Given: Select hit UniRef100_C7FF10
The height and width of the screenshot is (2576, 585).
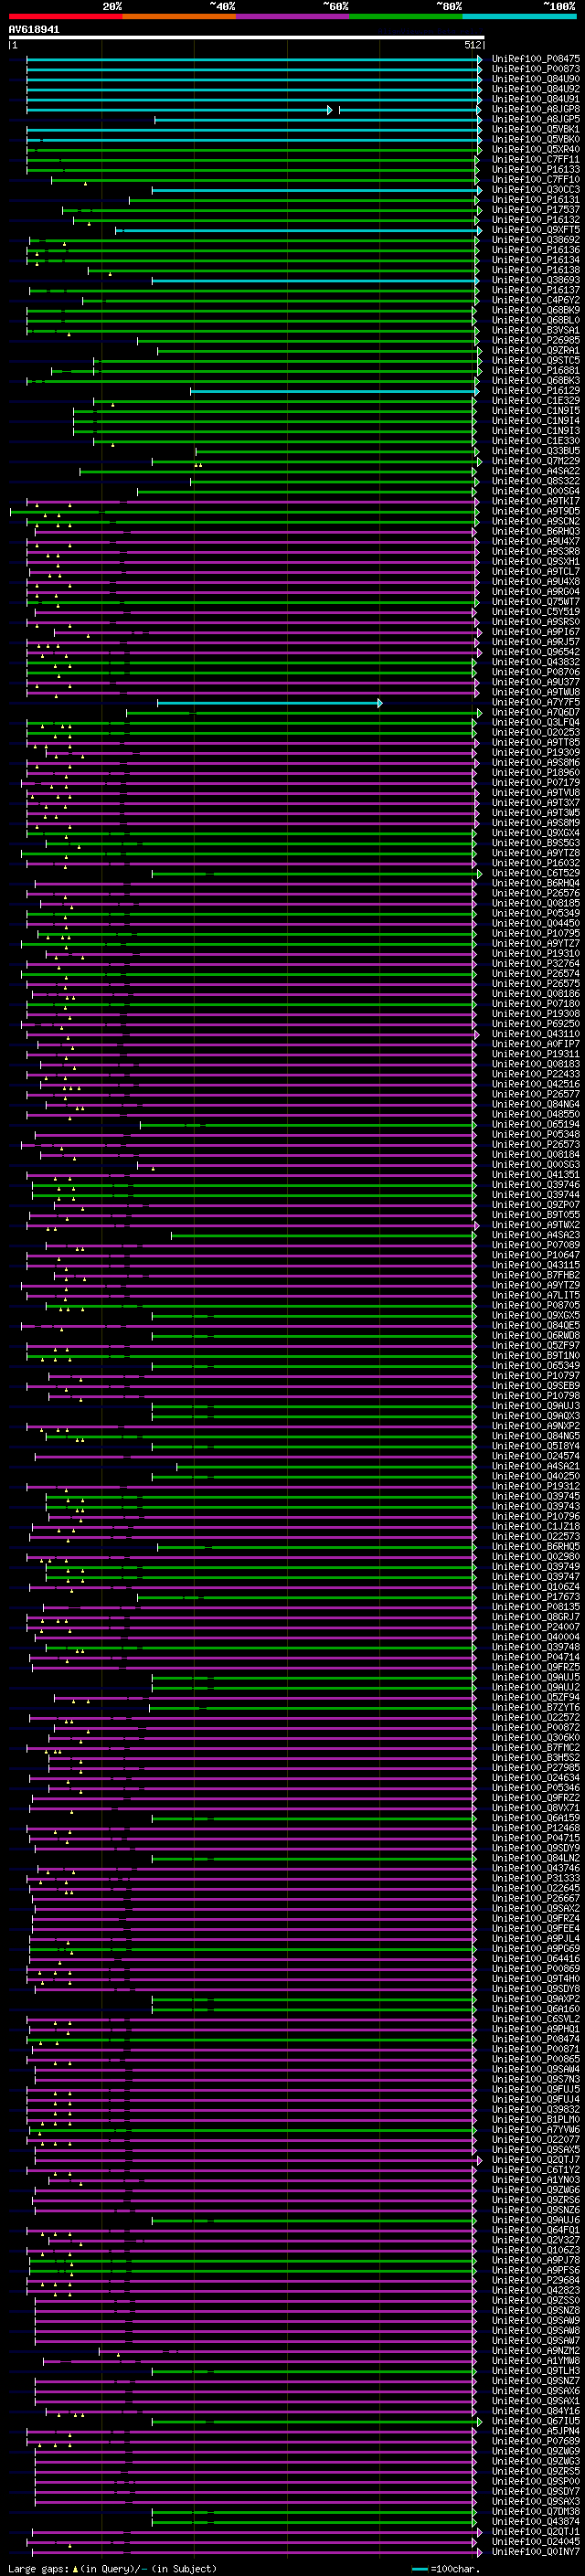Looking at the screenshot, I should 536,179.
